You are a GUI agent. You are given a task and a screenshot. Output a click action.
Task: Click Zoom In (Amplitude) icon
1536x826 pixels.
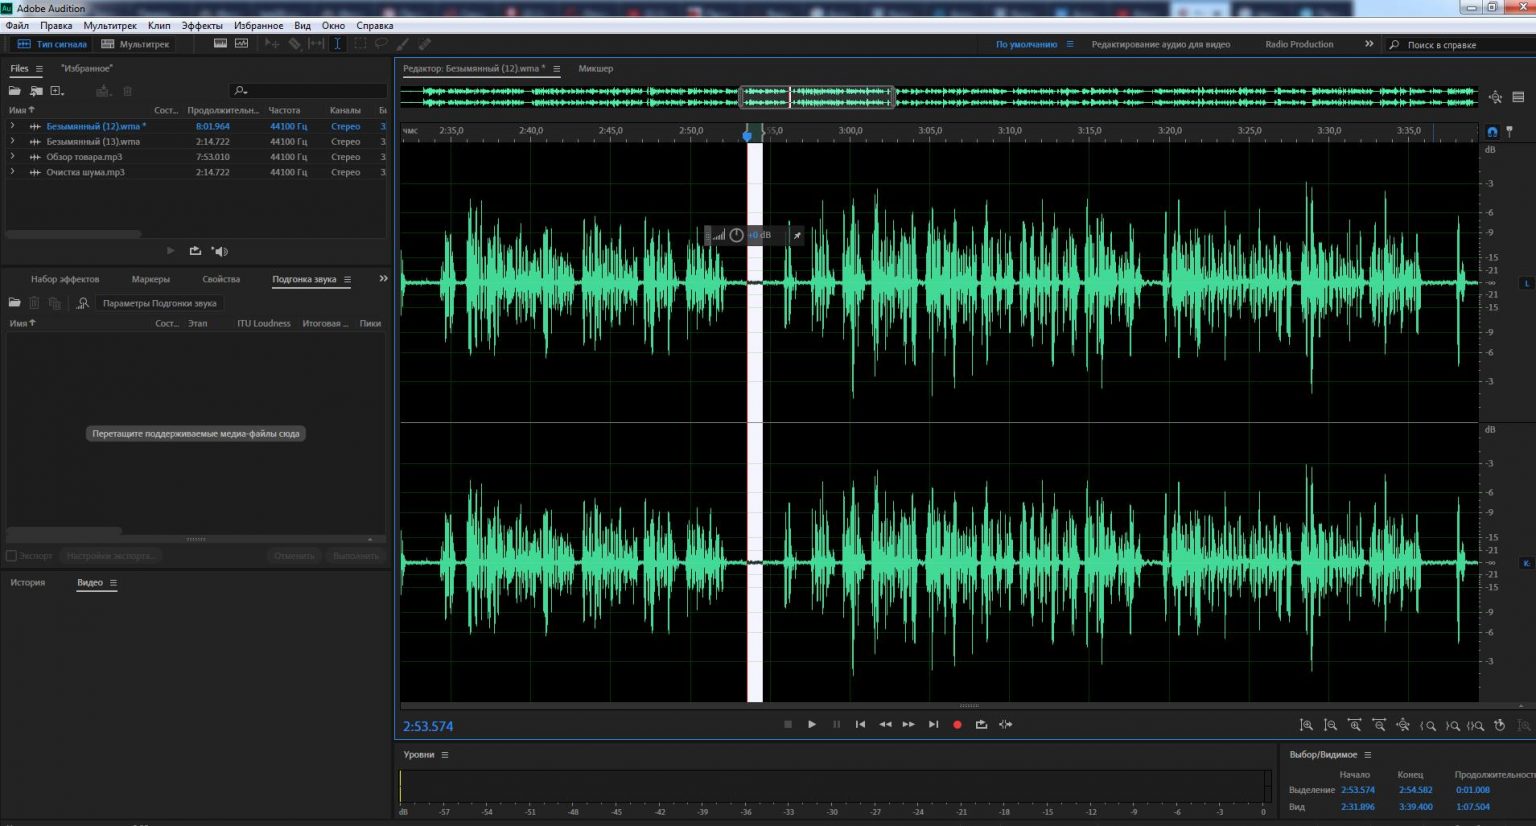[x=1306, y=725]
